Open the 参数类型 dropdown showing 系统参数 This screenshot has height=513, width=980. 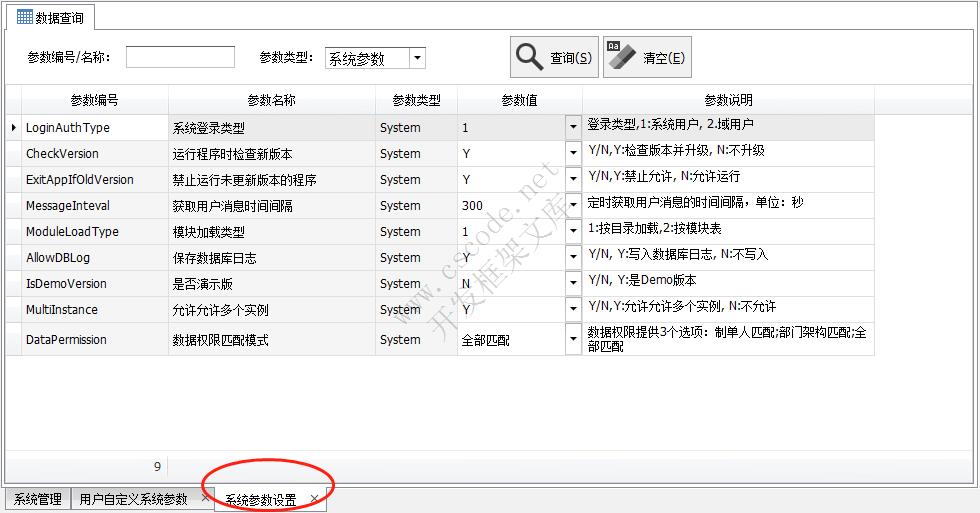pyautogui.click(x=417, y=59)
